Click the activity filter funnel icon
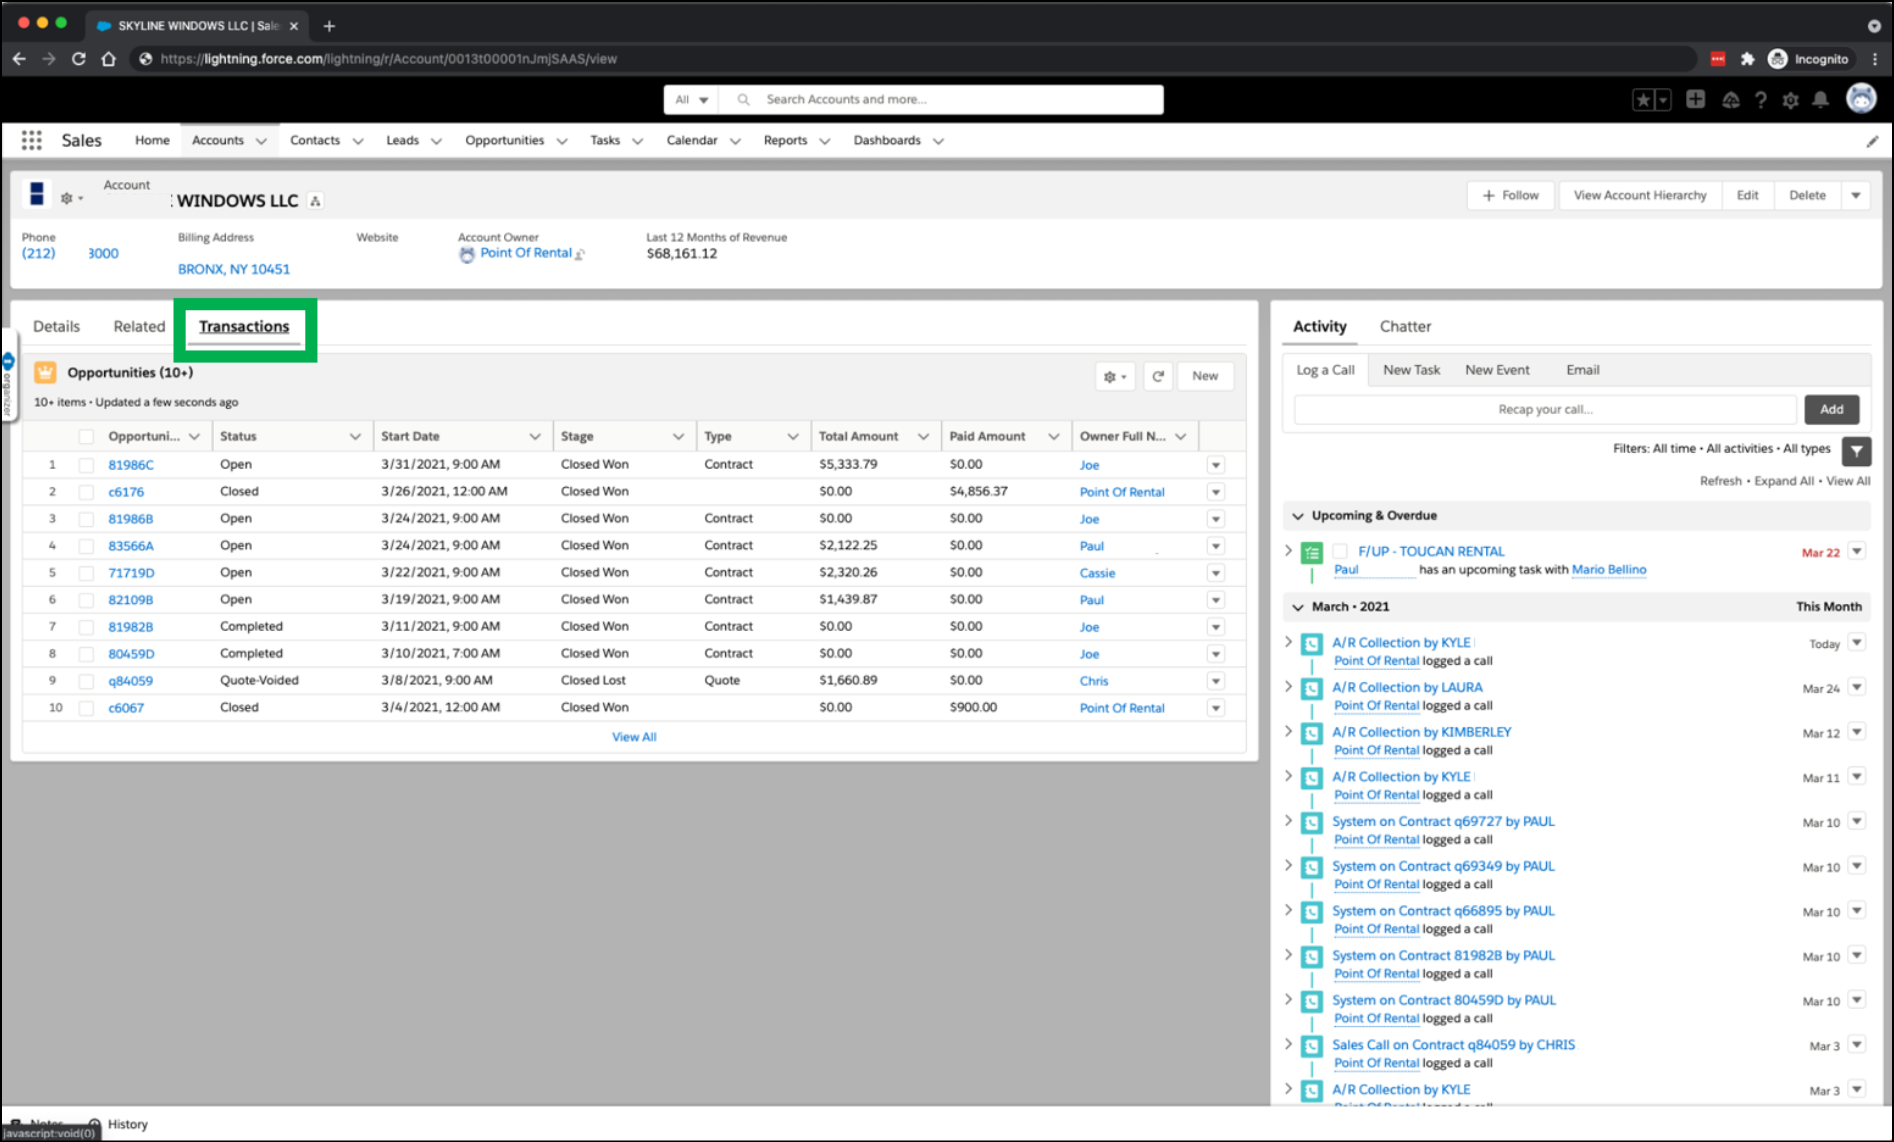This screenshot has width=1894, height=1142. pyautogui.click(x=1856, y=451)
